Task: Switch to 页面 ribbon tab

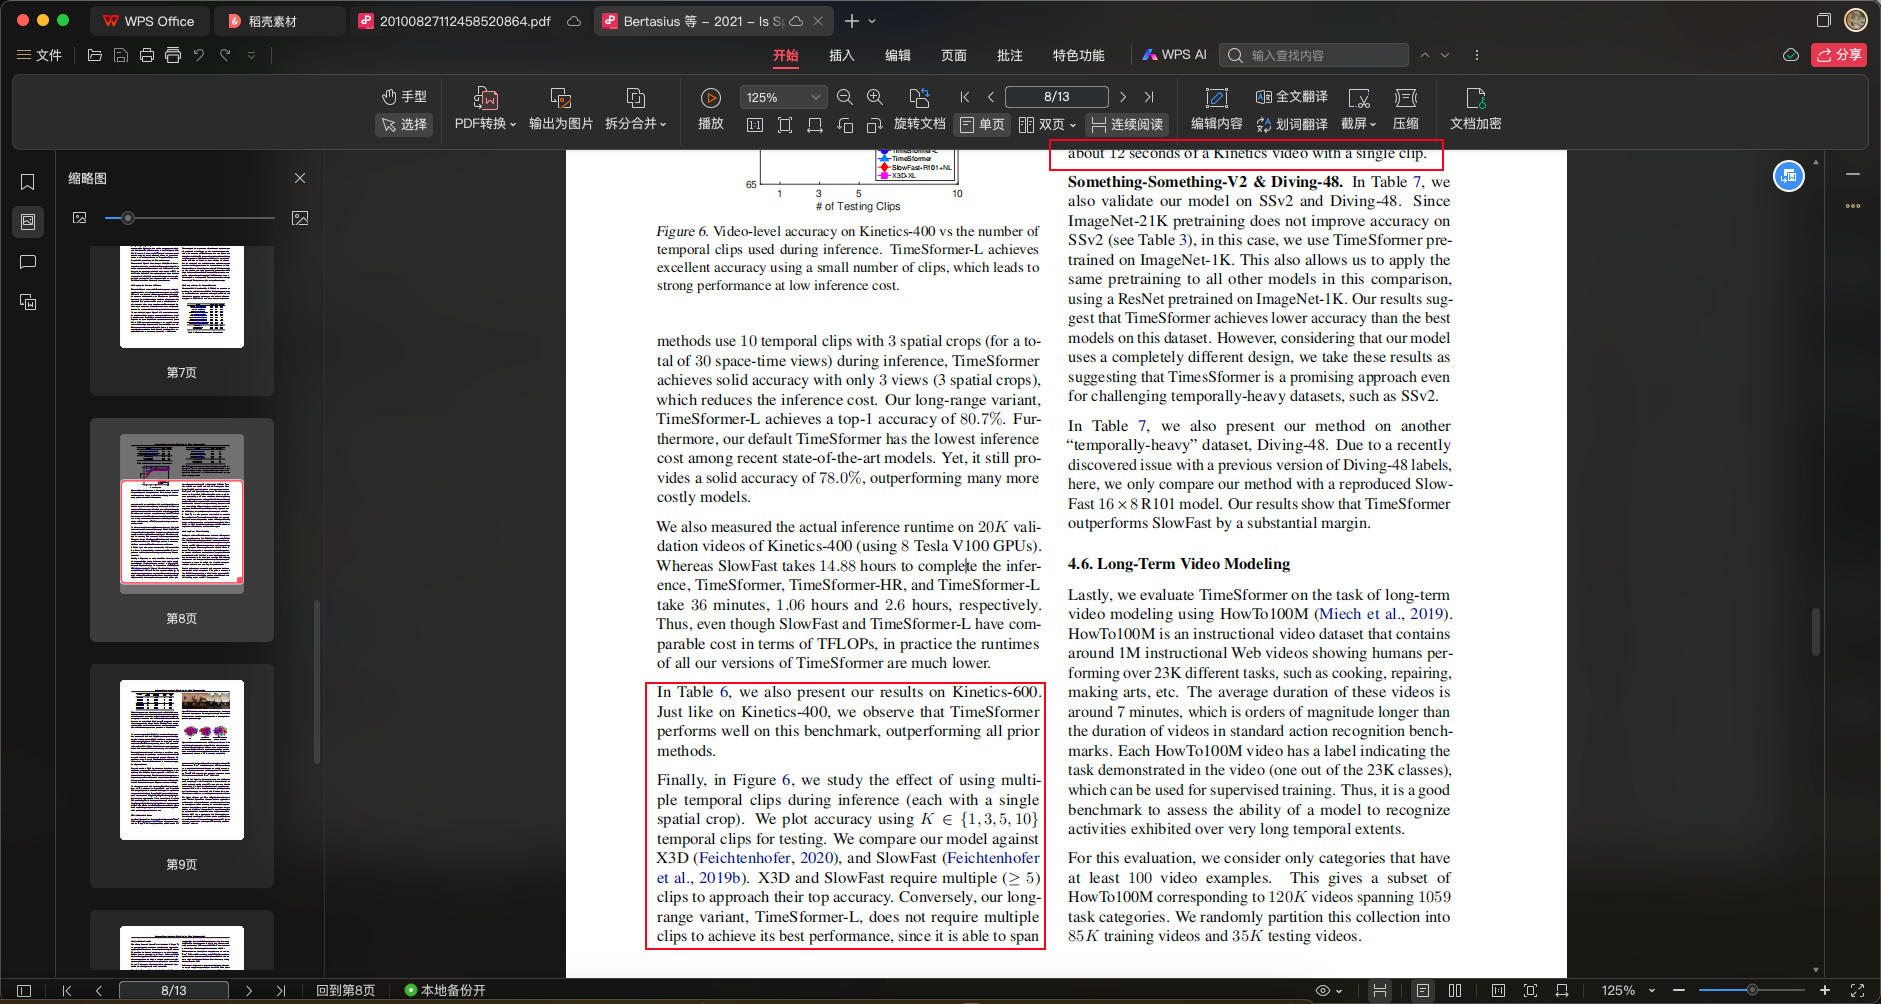Action: pyautogui.click(x=954, y=55)
